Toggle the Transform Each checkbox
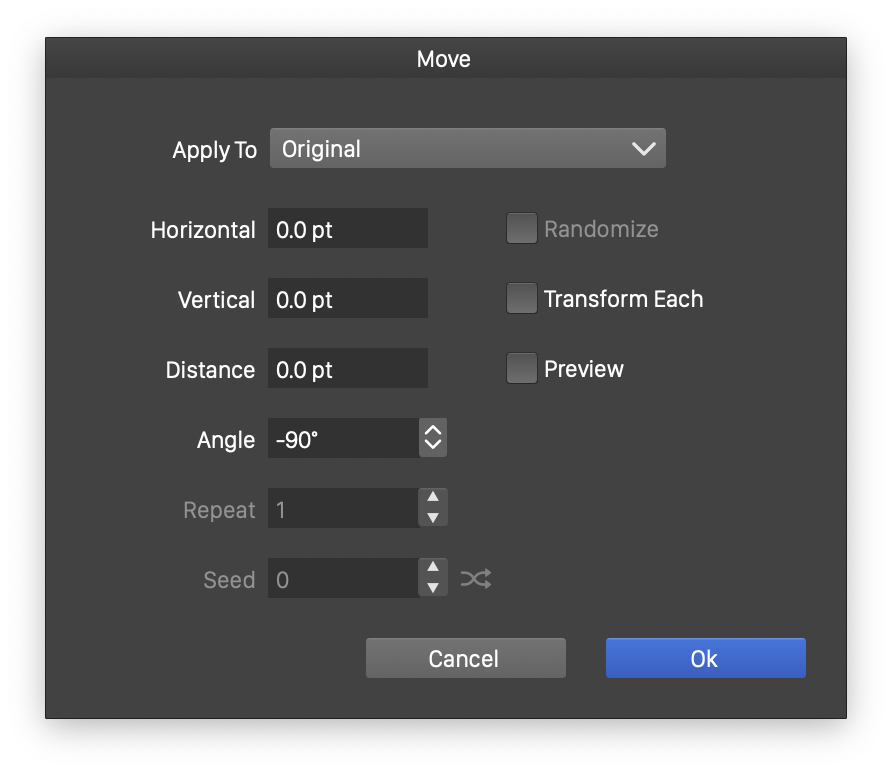 point(522,298)
